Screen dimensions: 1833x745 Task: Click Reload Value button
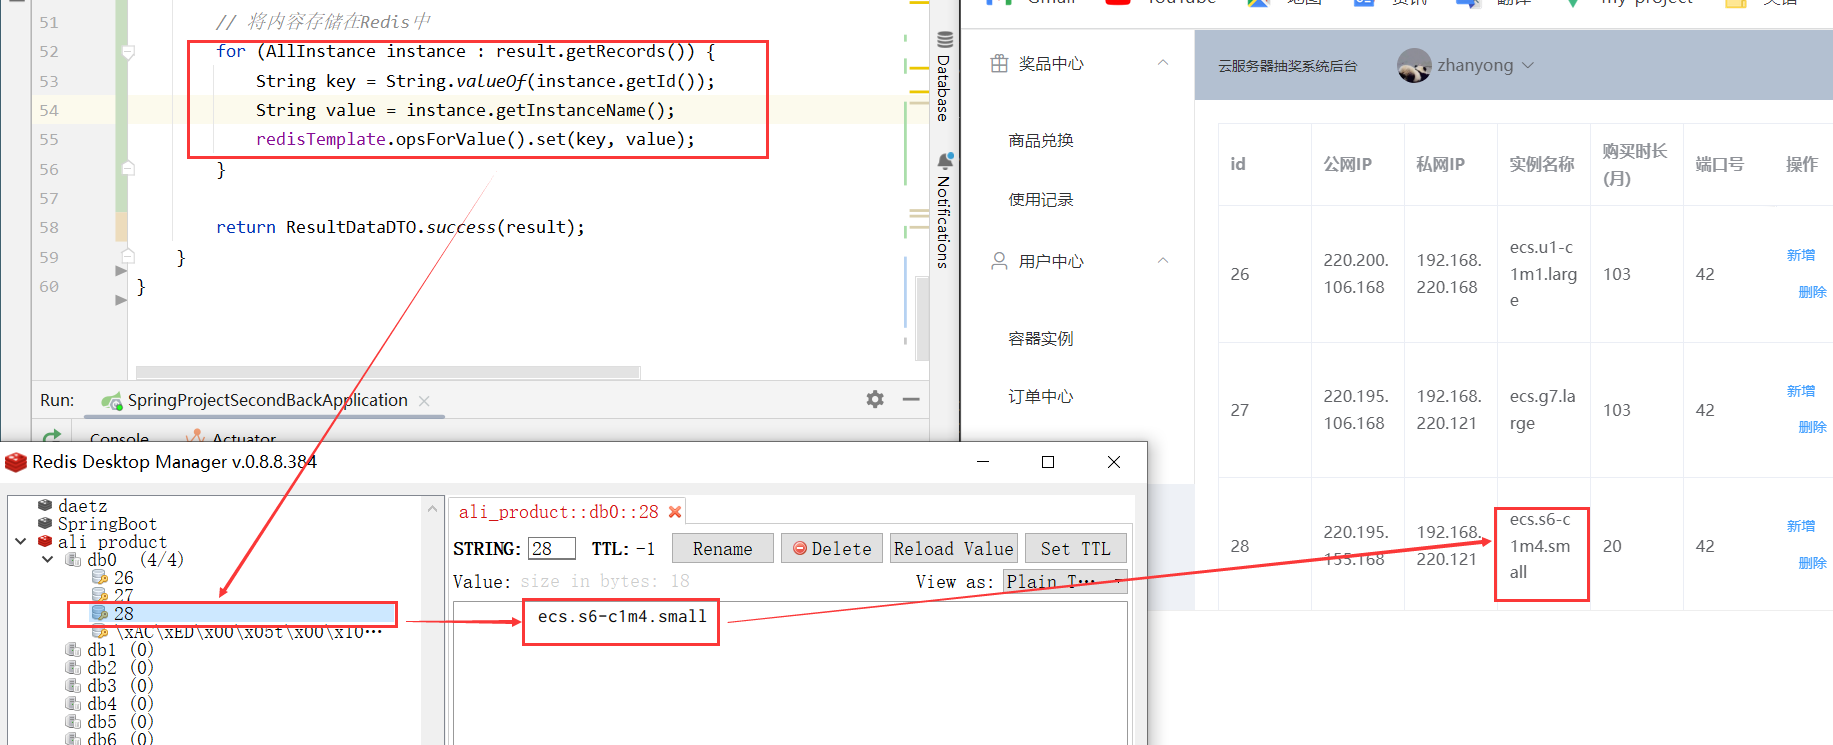click(x=954, y=548)
